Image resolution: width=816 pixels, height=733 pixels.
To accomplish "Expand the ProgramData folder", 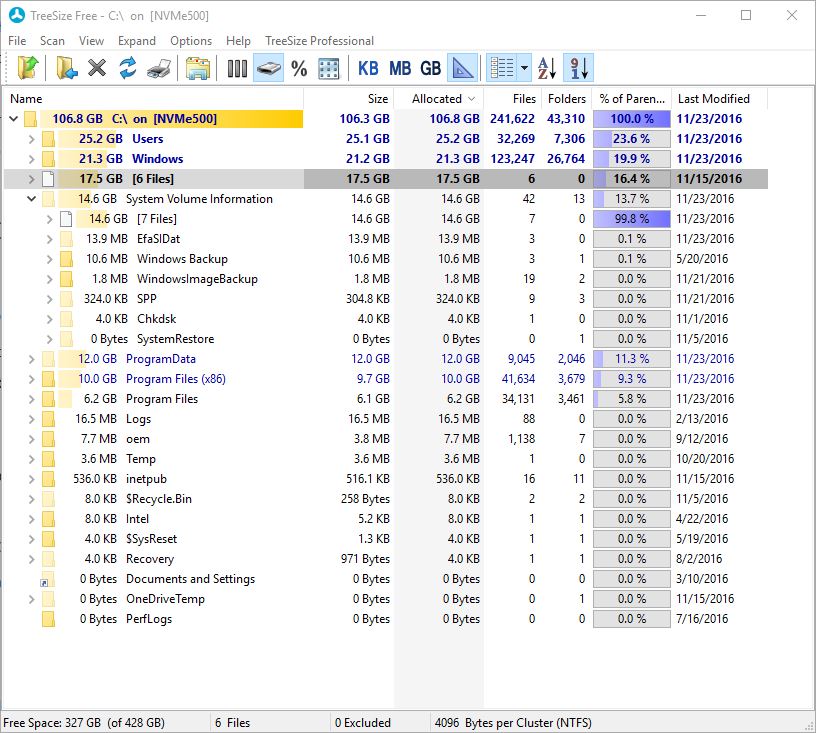I will coord(32,359).
